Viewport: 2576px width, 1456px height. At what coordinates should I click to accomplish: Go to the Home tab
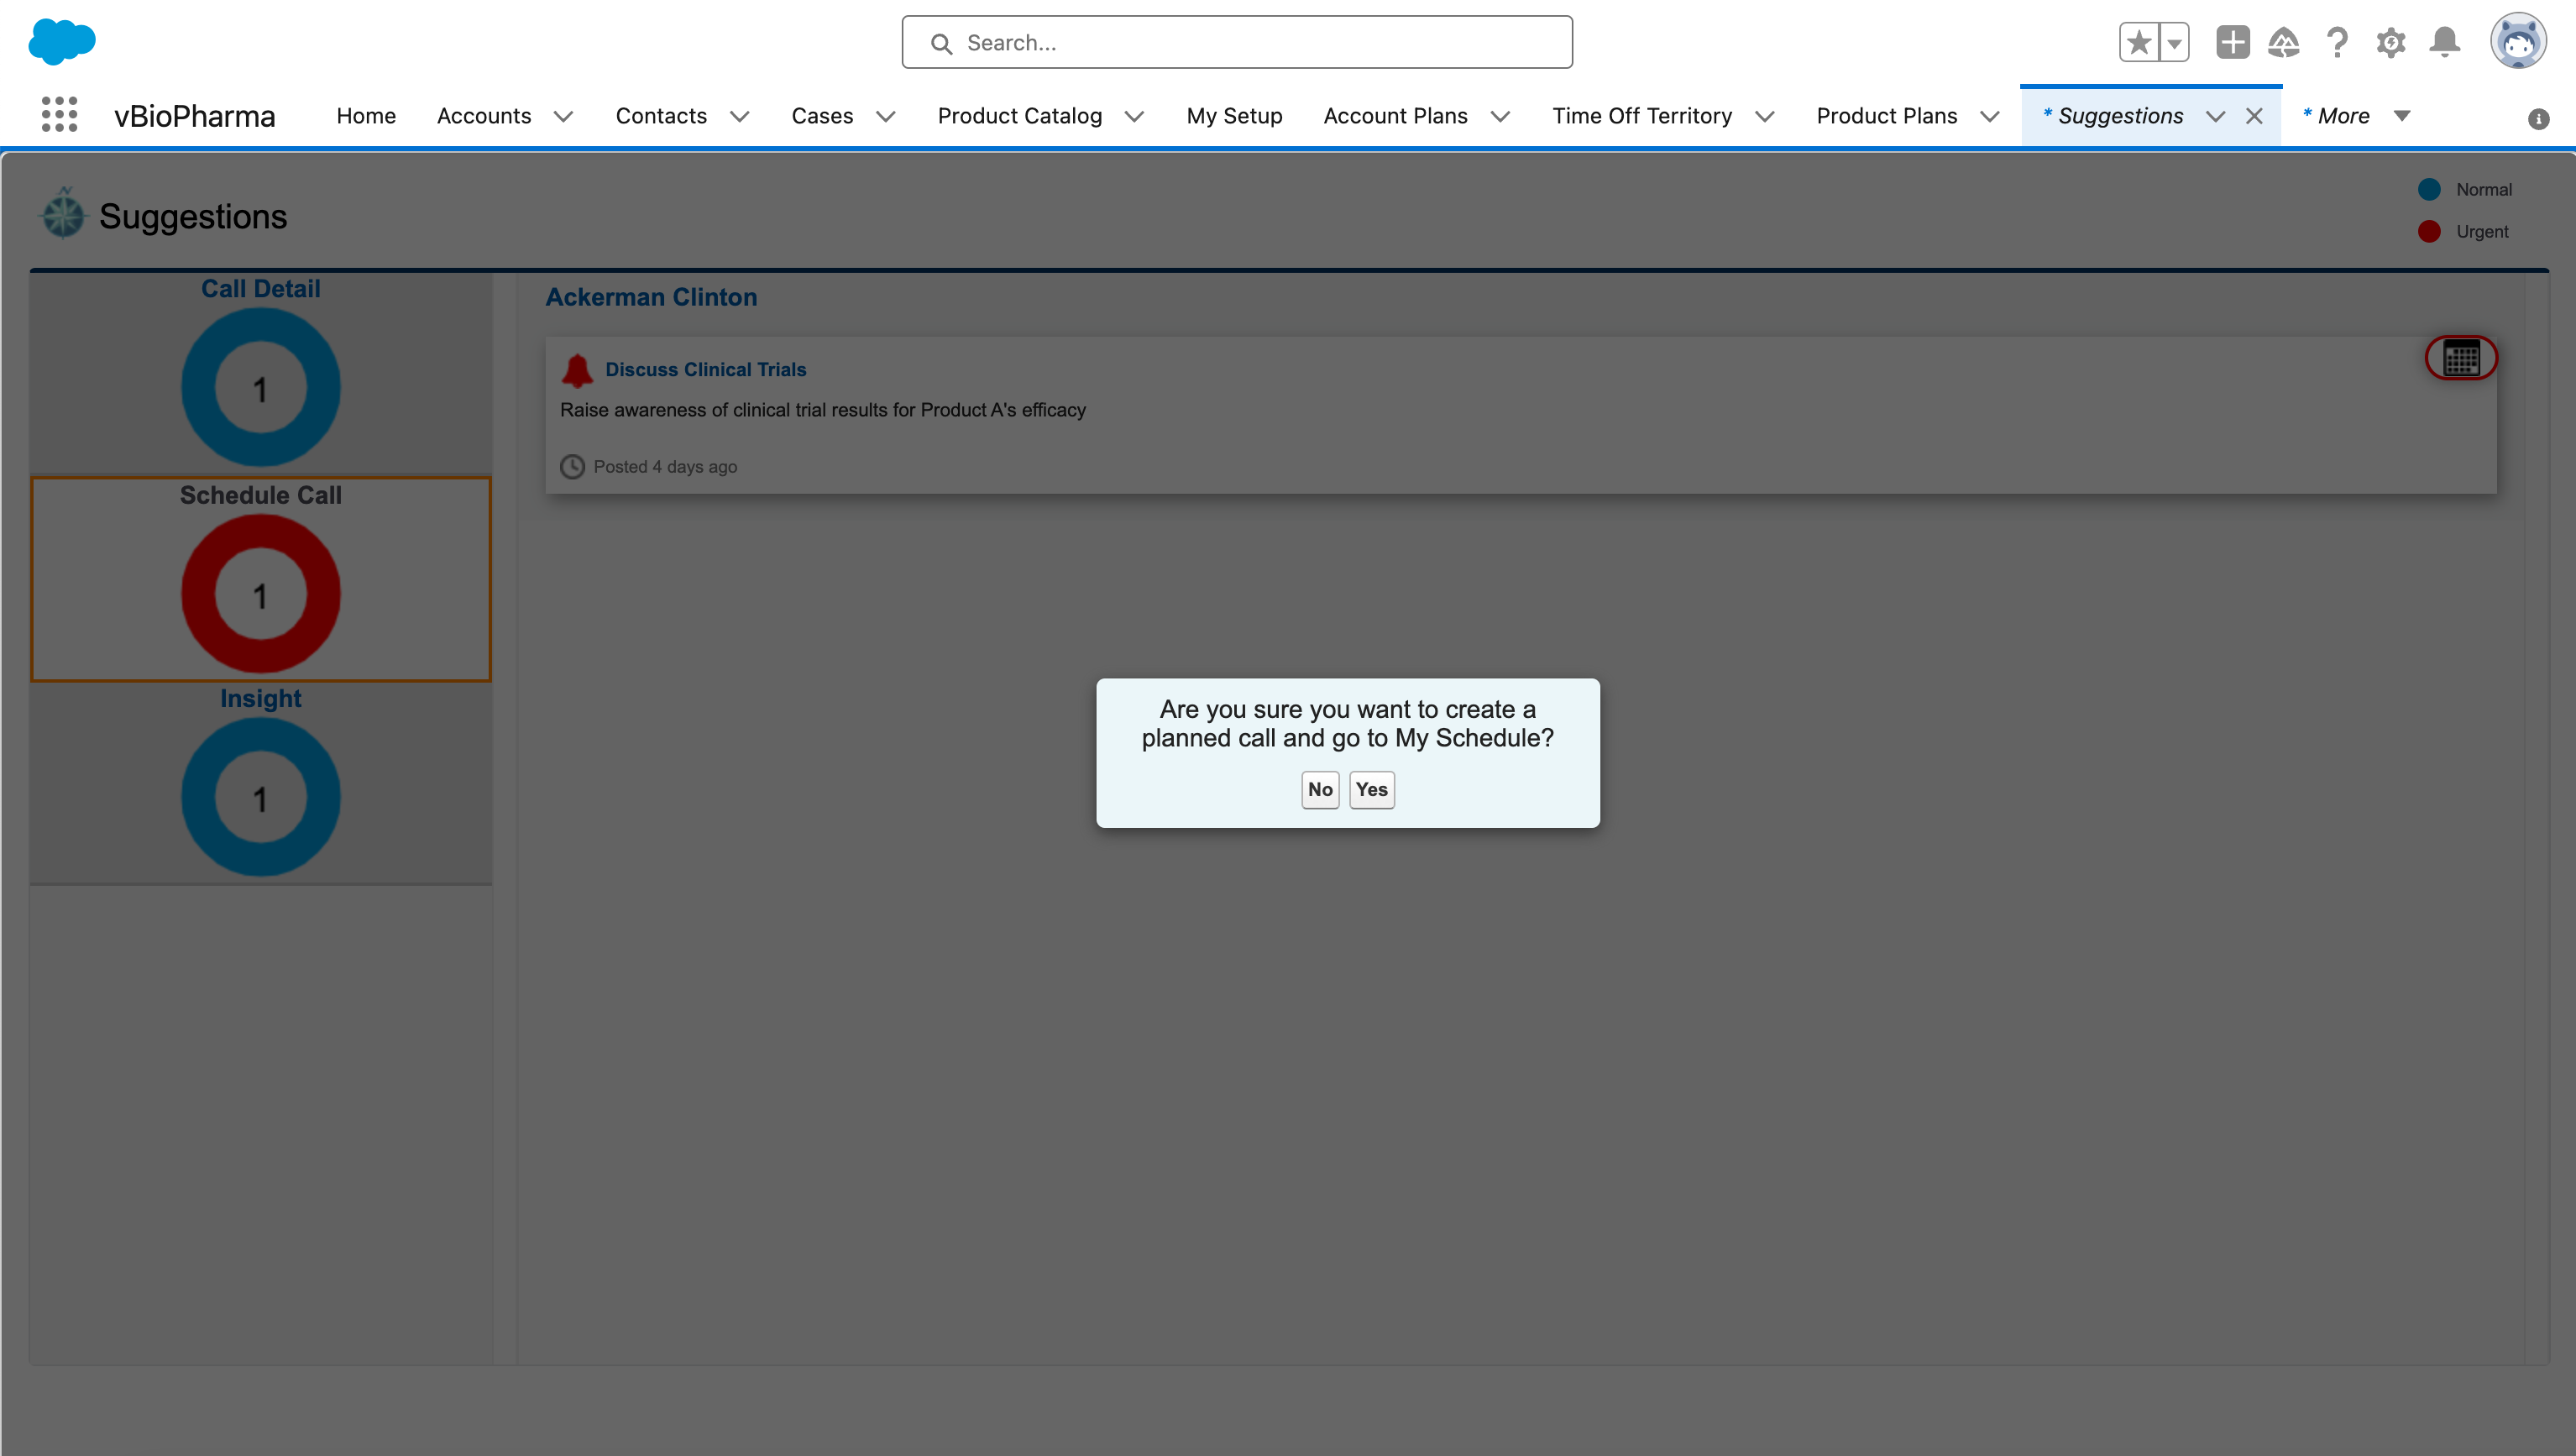pyautogui.click(x=366, y=116)
